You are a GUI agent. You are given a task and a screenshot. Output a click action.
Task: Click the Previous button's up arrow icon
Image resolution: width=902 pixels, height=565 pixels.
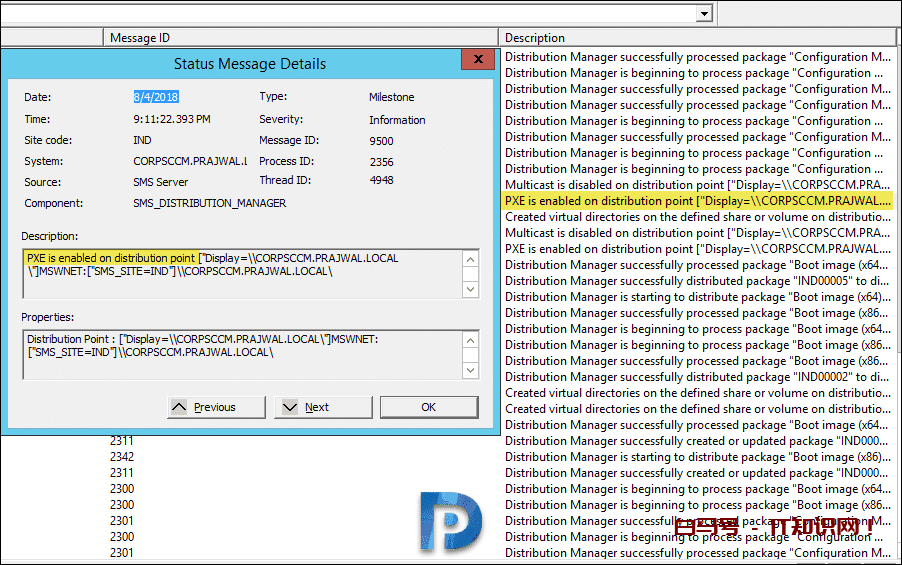click(179, 407)
